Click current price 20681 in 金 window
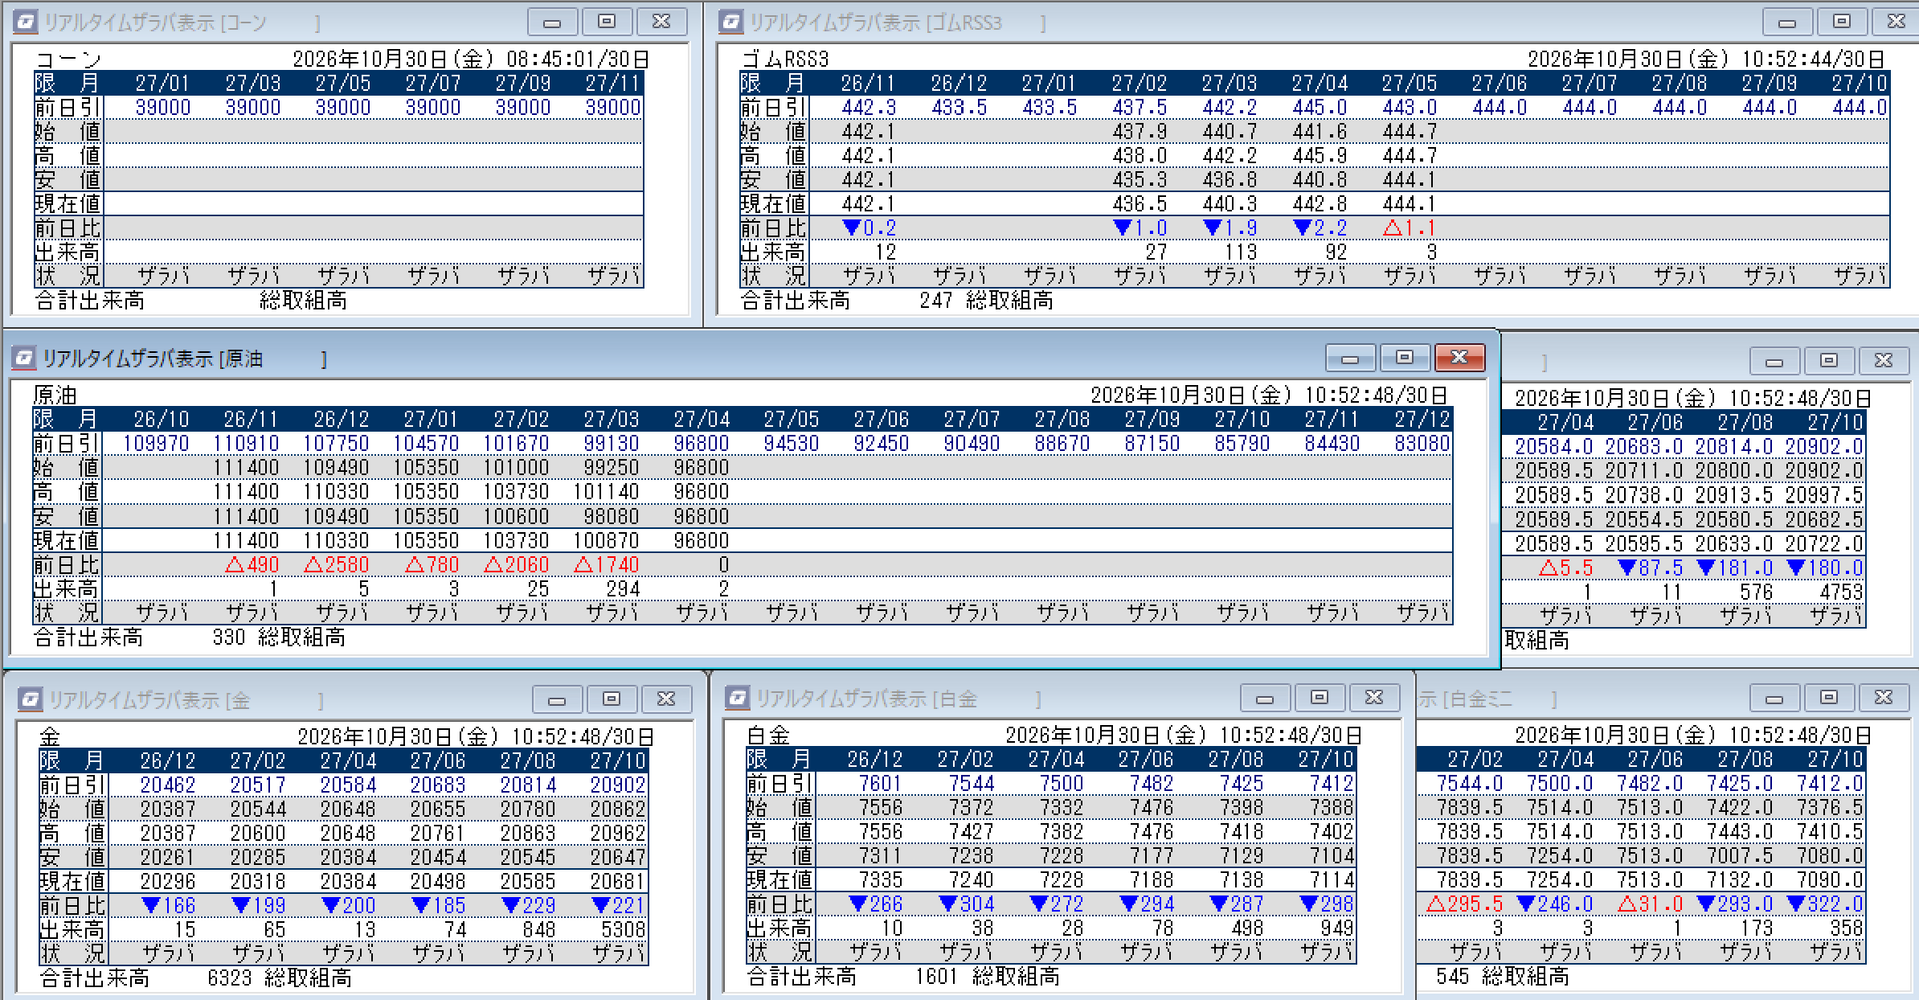This screenshot has width=1919, height=1000. pos(617,881)
